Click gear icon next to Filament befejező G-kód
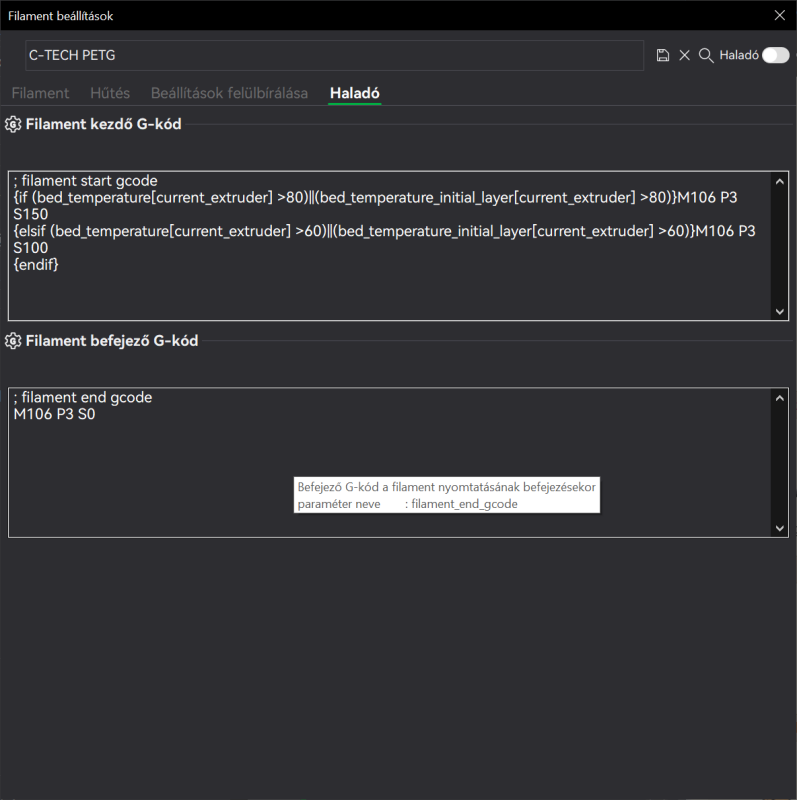Image resolution: width=797 pixels, height=800 pixels. (13, 341)
